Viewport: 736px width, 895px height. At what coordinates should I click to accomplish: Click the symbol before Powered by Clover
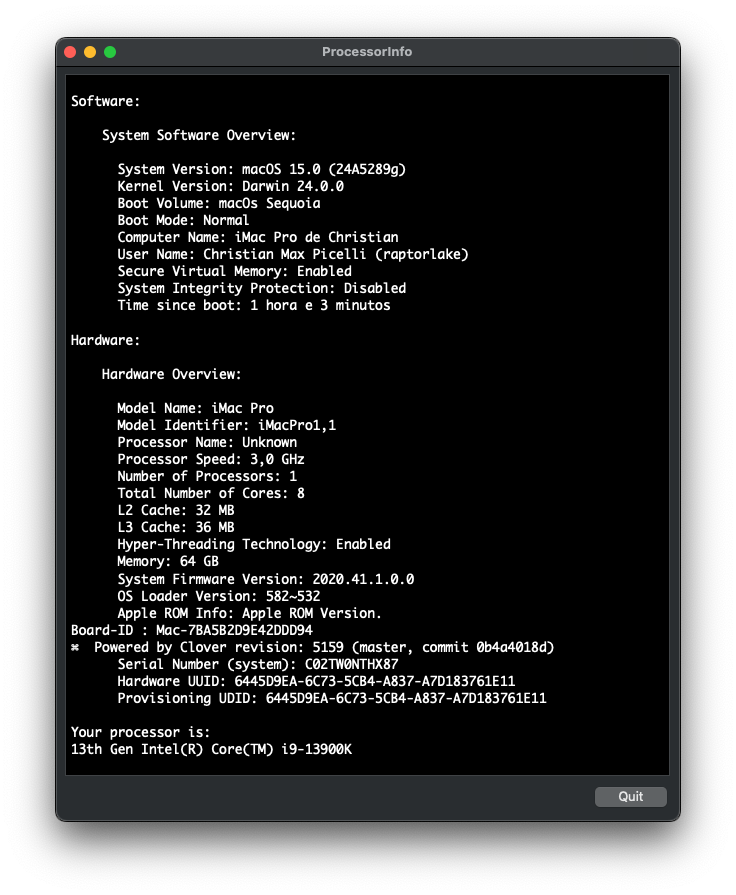[75, 648]
